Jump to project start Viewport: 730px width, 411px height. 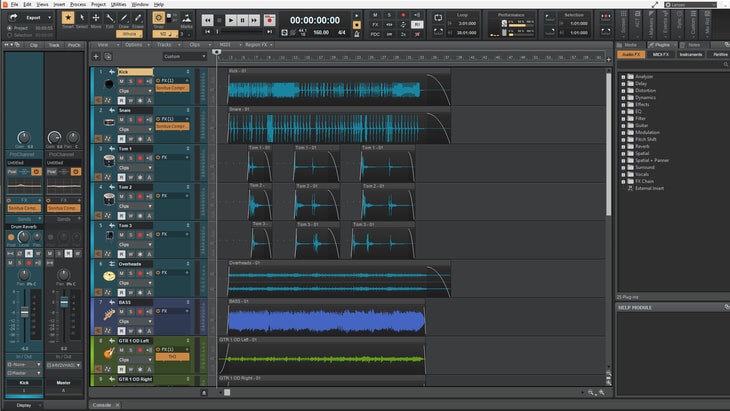pos(208,32)
